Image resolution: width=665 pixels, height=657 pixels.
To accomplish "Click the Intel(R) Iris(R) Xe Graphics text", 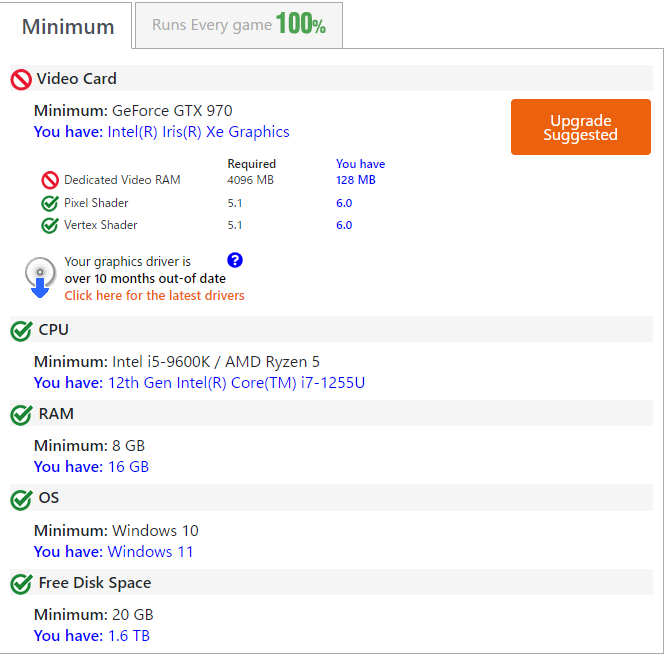I will coord(198,132).
